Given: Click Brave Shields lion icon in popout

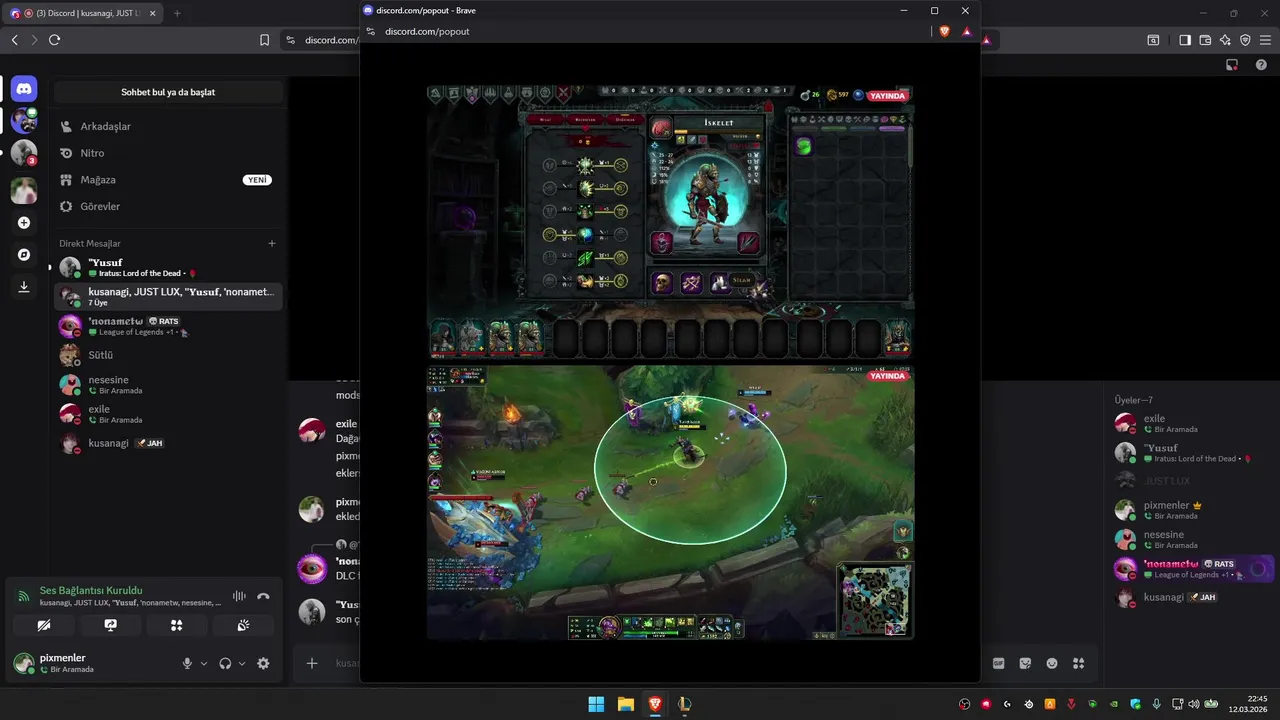Looking at the screenshot, I should tap(945, 31).
